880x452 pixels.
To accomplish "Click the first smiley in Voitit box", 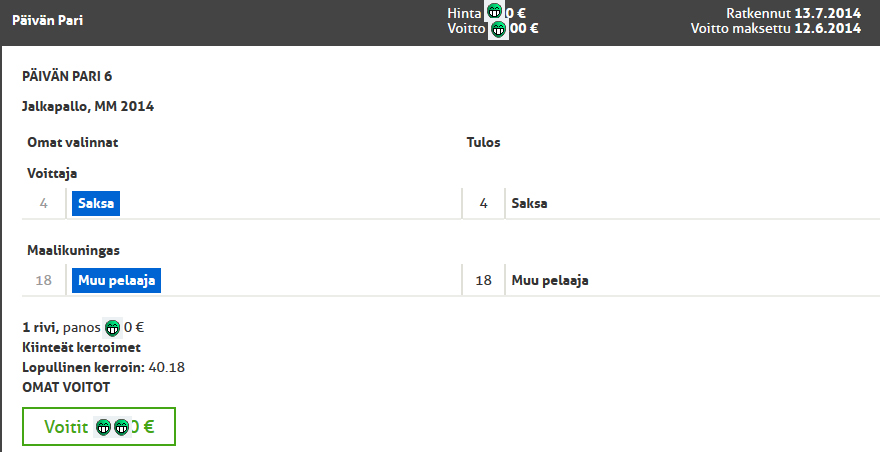I will 103,427.
